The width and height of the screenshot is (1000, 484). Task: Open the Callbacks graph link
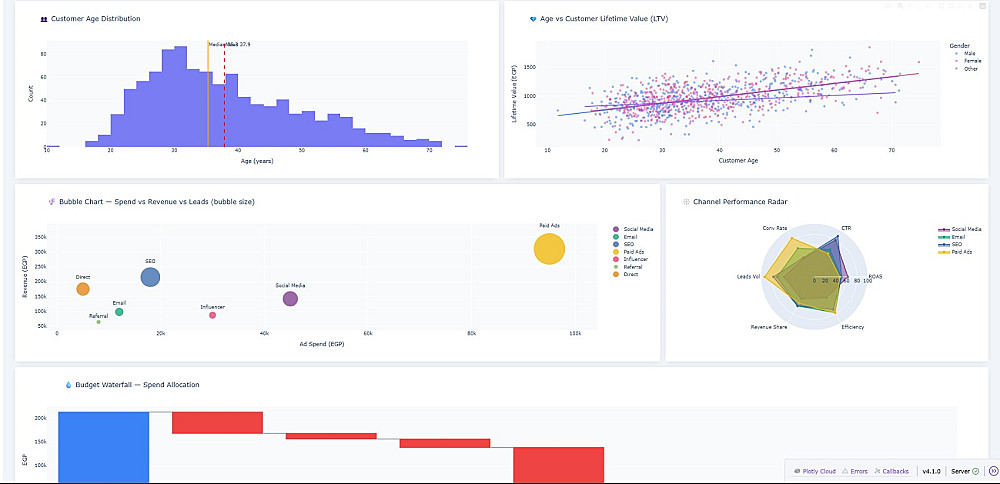[895, 471]
